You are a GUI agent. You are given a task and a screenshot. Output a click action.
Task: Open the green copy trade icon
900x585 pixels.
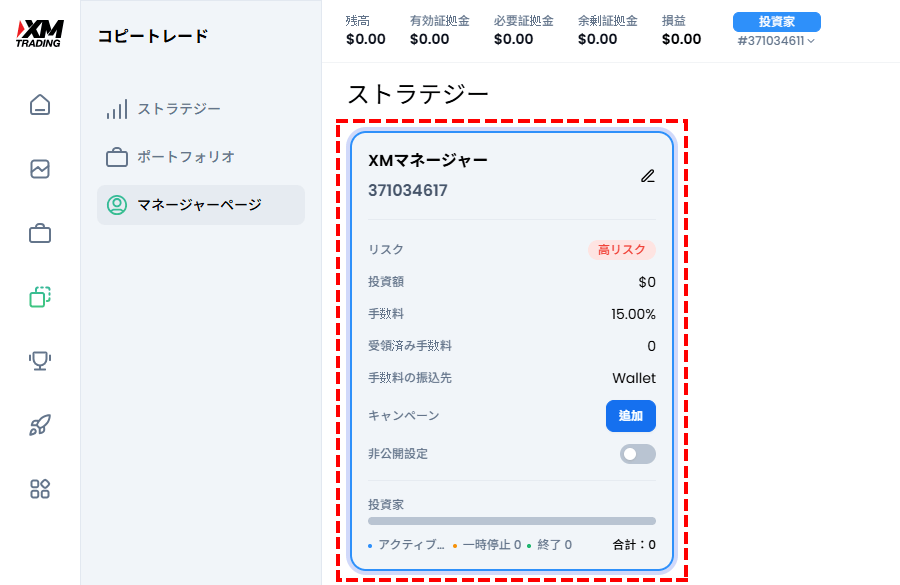point(40,297)
